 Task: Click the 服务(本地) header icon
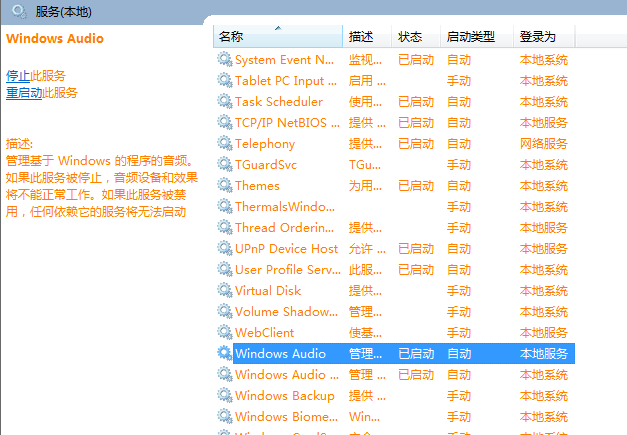coord(19,11)
